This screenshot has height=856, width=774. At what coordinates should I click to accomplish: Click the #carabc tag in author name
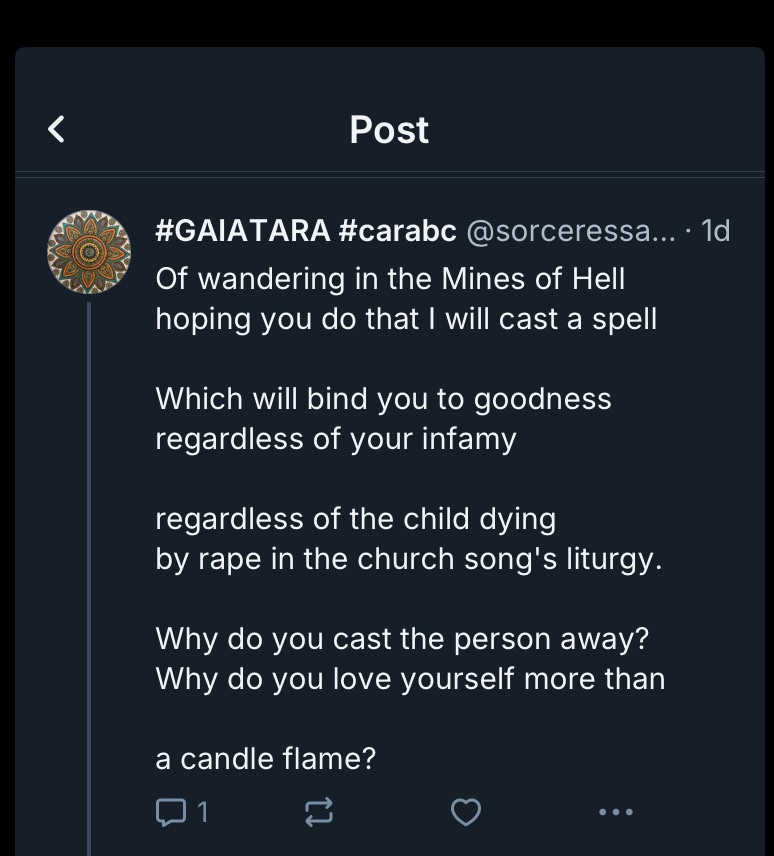(x=398, y=231)
